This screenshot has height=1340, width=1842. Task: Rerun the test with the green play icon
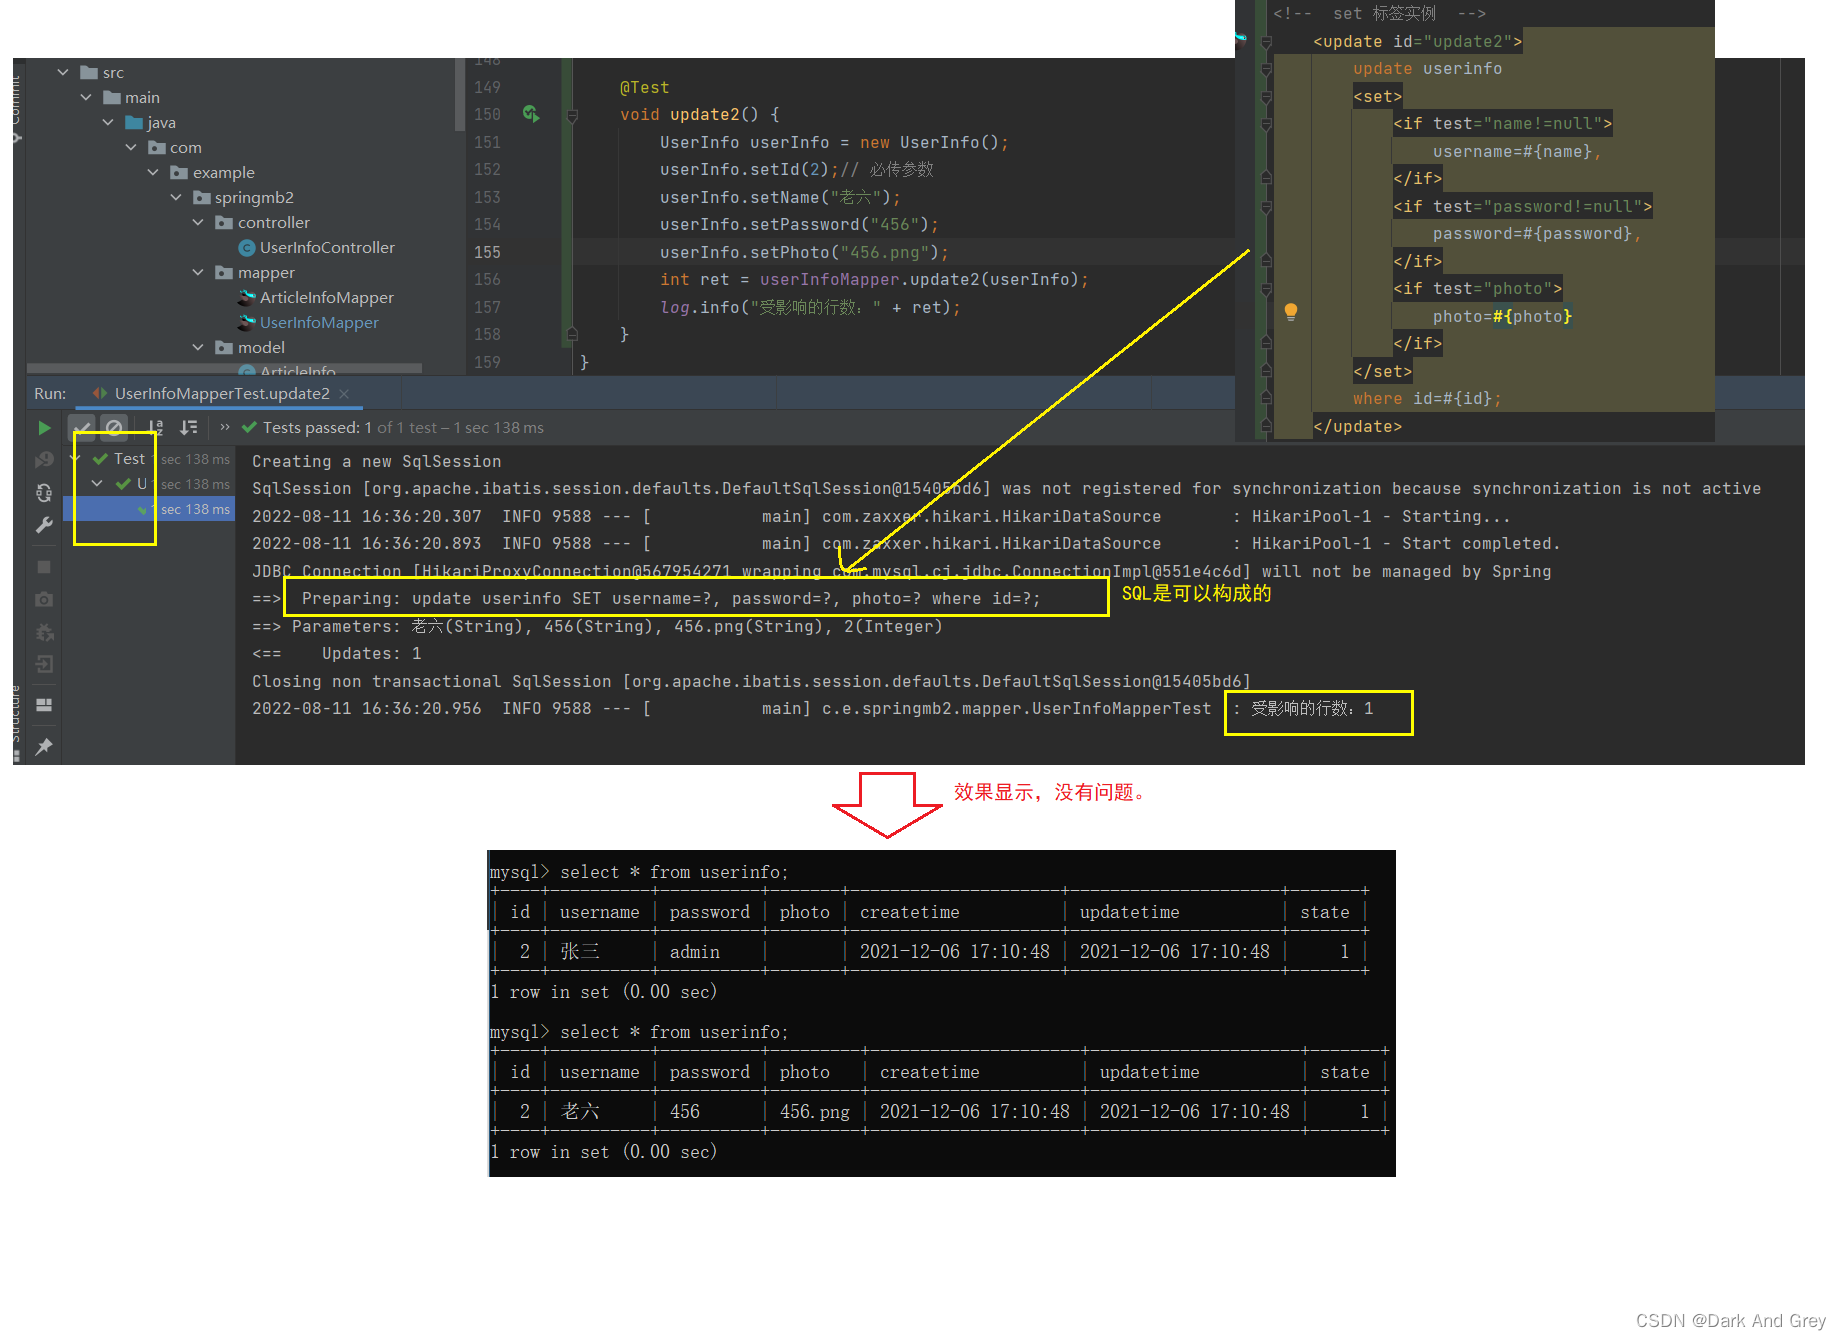(44, 428)
